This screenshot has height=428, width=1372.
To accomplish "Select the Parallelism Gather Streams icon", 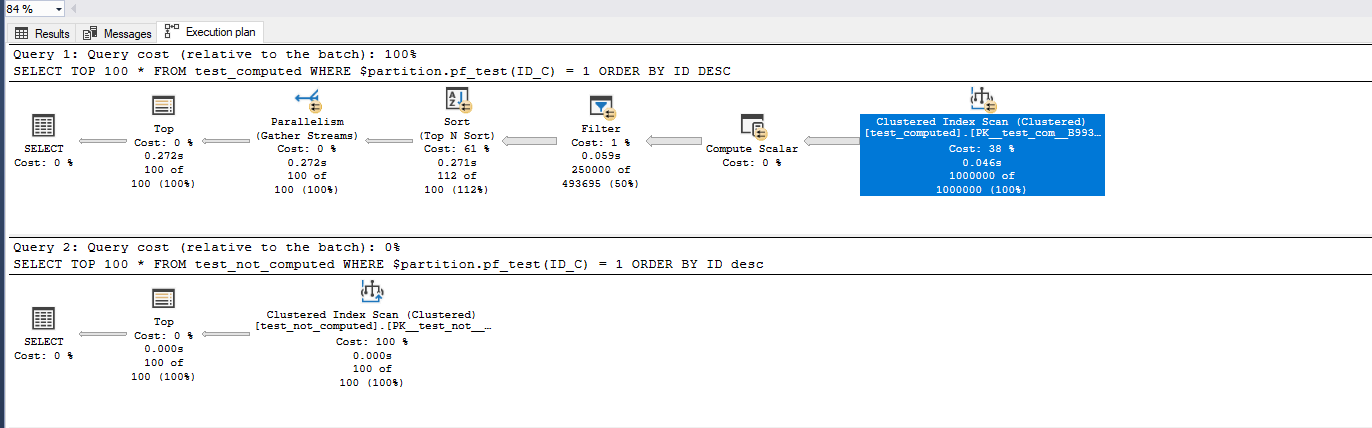I will click(308, 100).
